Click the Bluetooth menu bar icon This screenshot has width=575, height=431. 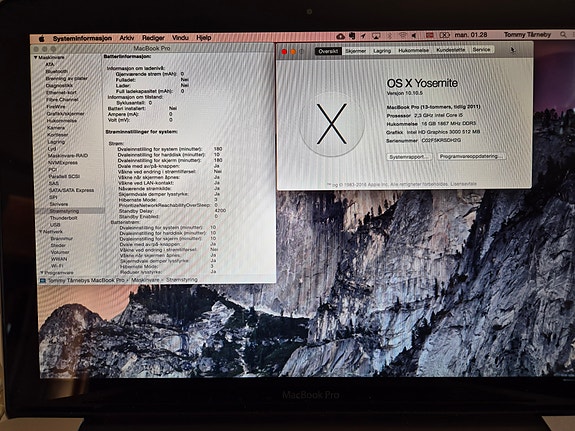[390, 36]
